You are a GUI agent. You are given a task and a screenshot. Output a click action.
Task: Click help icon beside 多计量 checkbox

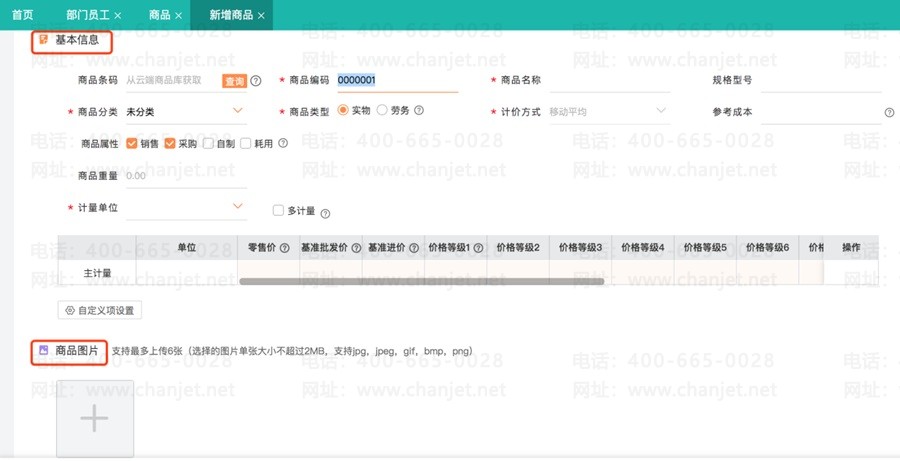(x=325, y=214)
